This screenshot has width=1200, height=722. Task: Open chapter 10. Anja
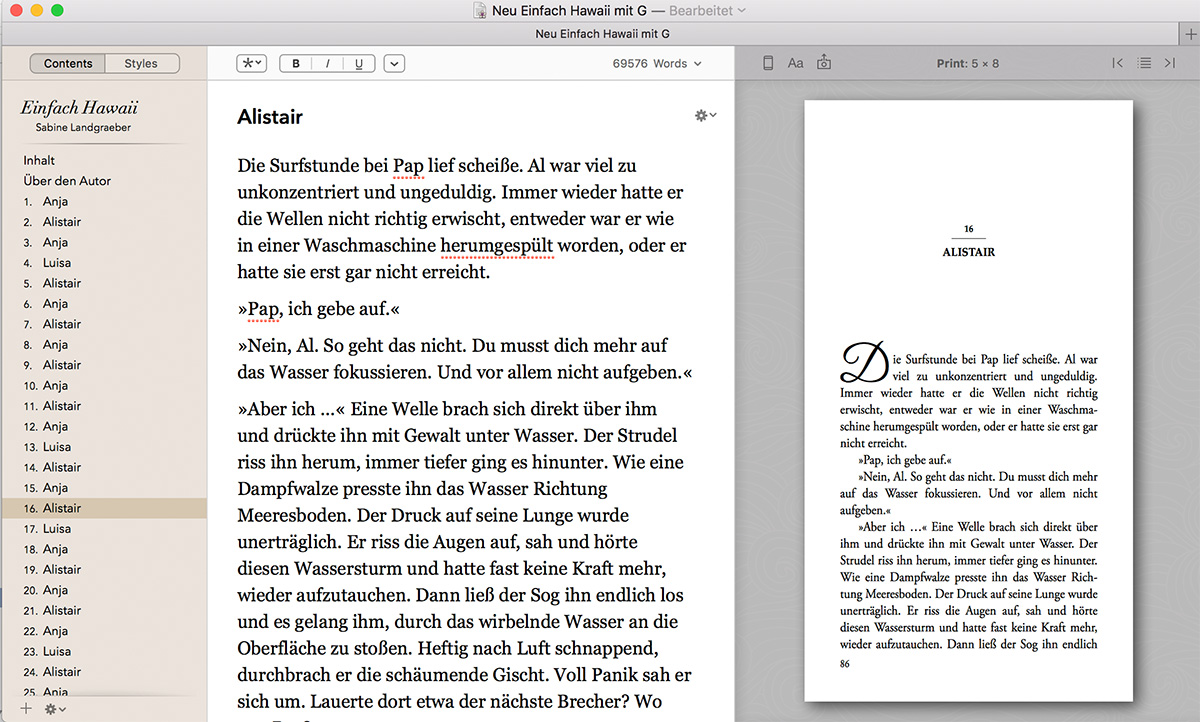click(x=103, y=385)
